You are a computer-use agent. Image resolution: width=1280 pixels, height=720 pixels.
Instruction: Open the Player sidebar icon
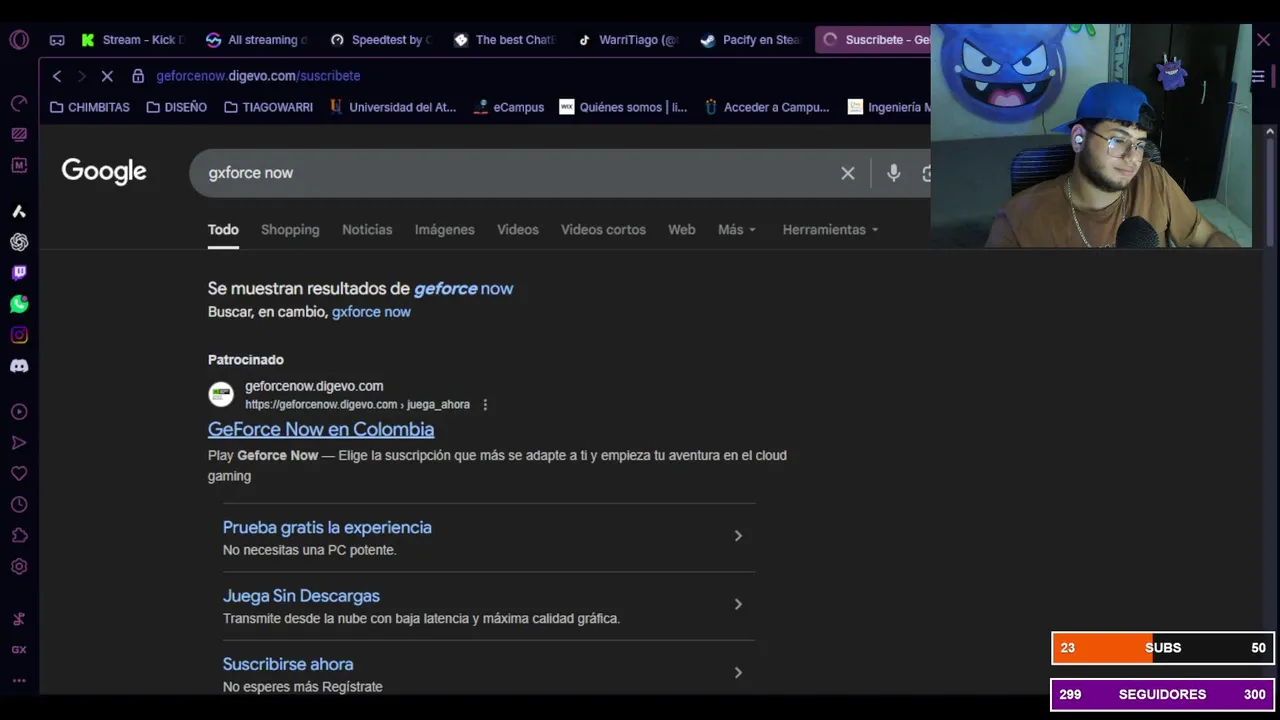coord(19,412)
